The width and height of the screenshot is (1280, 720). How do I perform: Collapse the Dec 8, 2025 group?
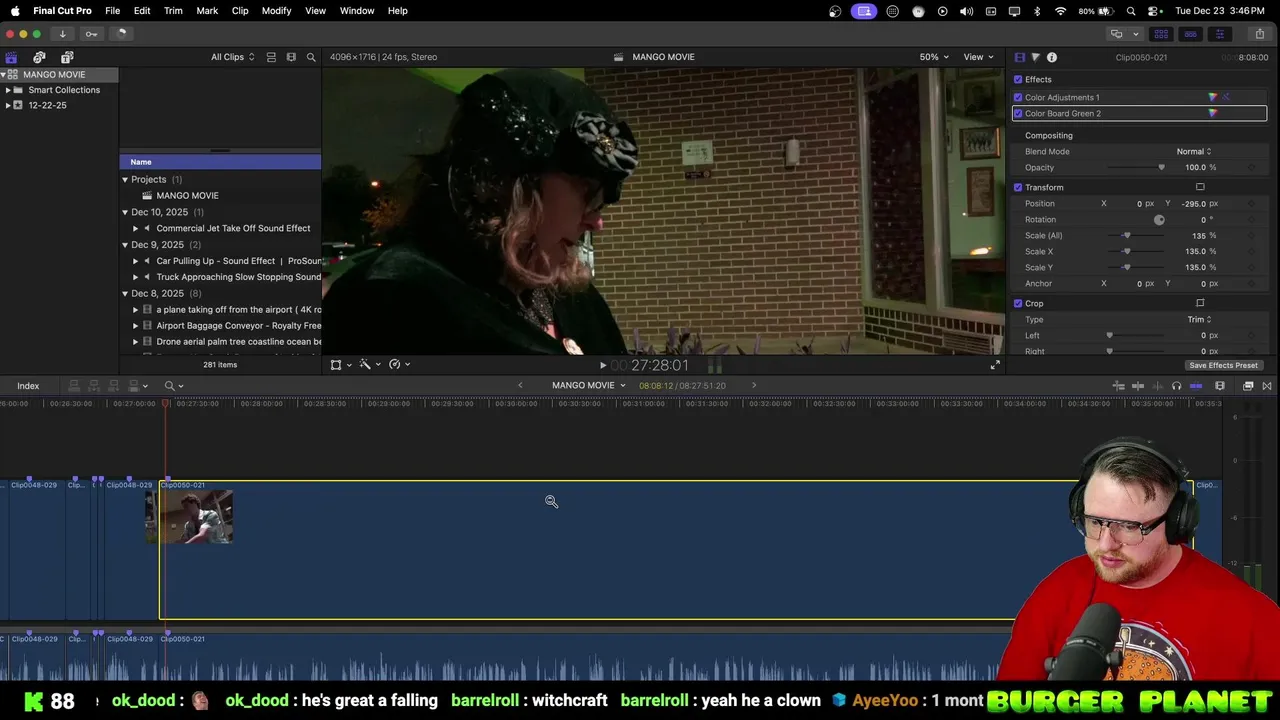[x=125, y=293]
